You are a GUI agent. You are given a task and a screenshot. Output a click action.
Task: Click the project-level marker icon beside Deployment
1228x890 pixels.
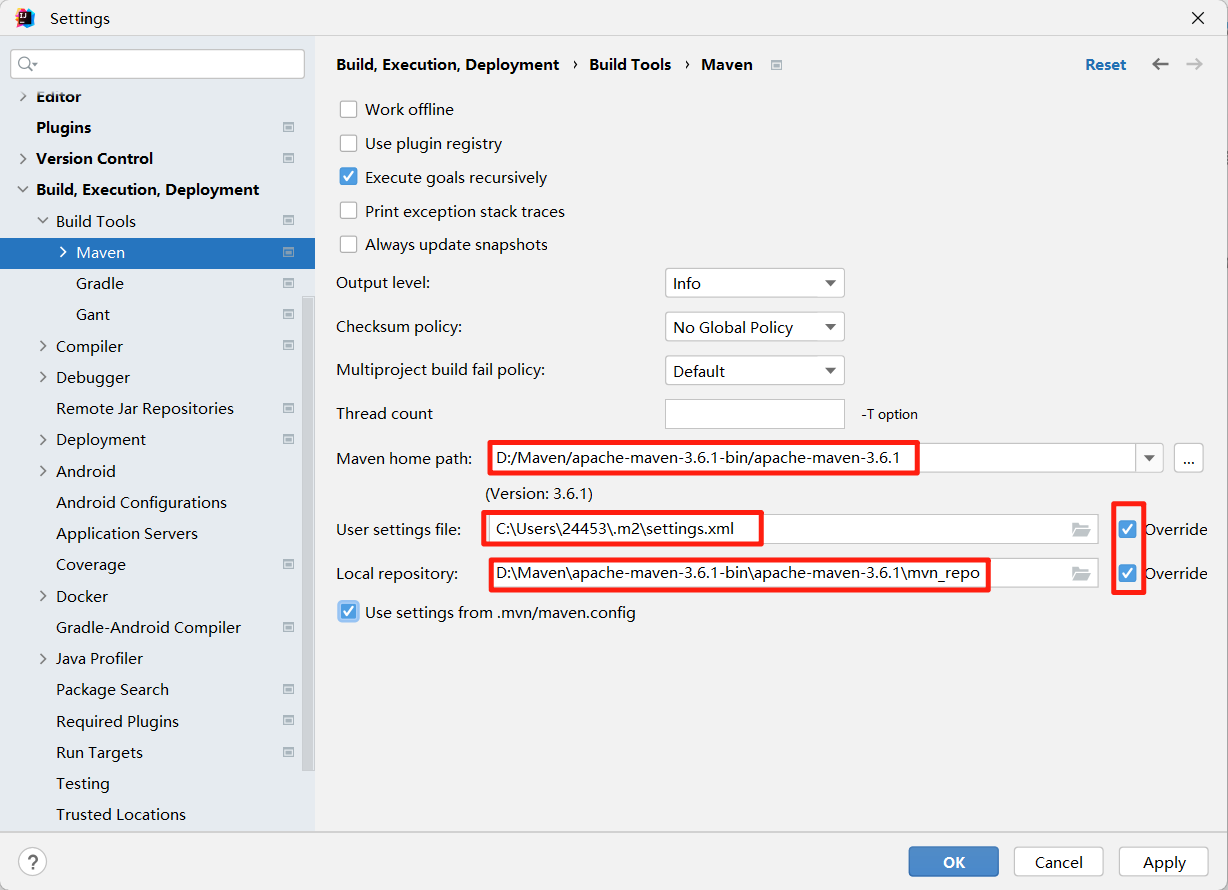point(288,439)
